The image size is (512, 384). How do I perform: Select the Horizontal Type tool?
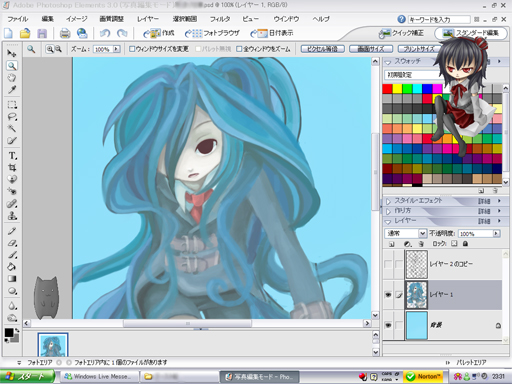12,156
